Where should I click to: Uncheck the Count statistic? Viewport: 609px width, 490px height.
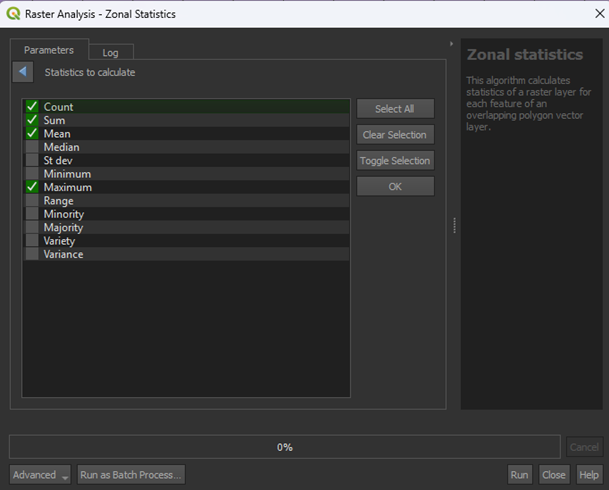pyautogui.click(x=32, y=107)
